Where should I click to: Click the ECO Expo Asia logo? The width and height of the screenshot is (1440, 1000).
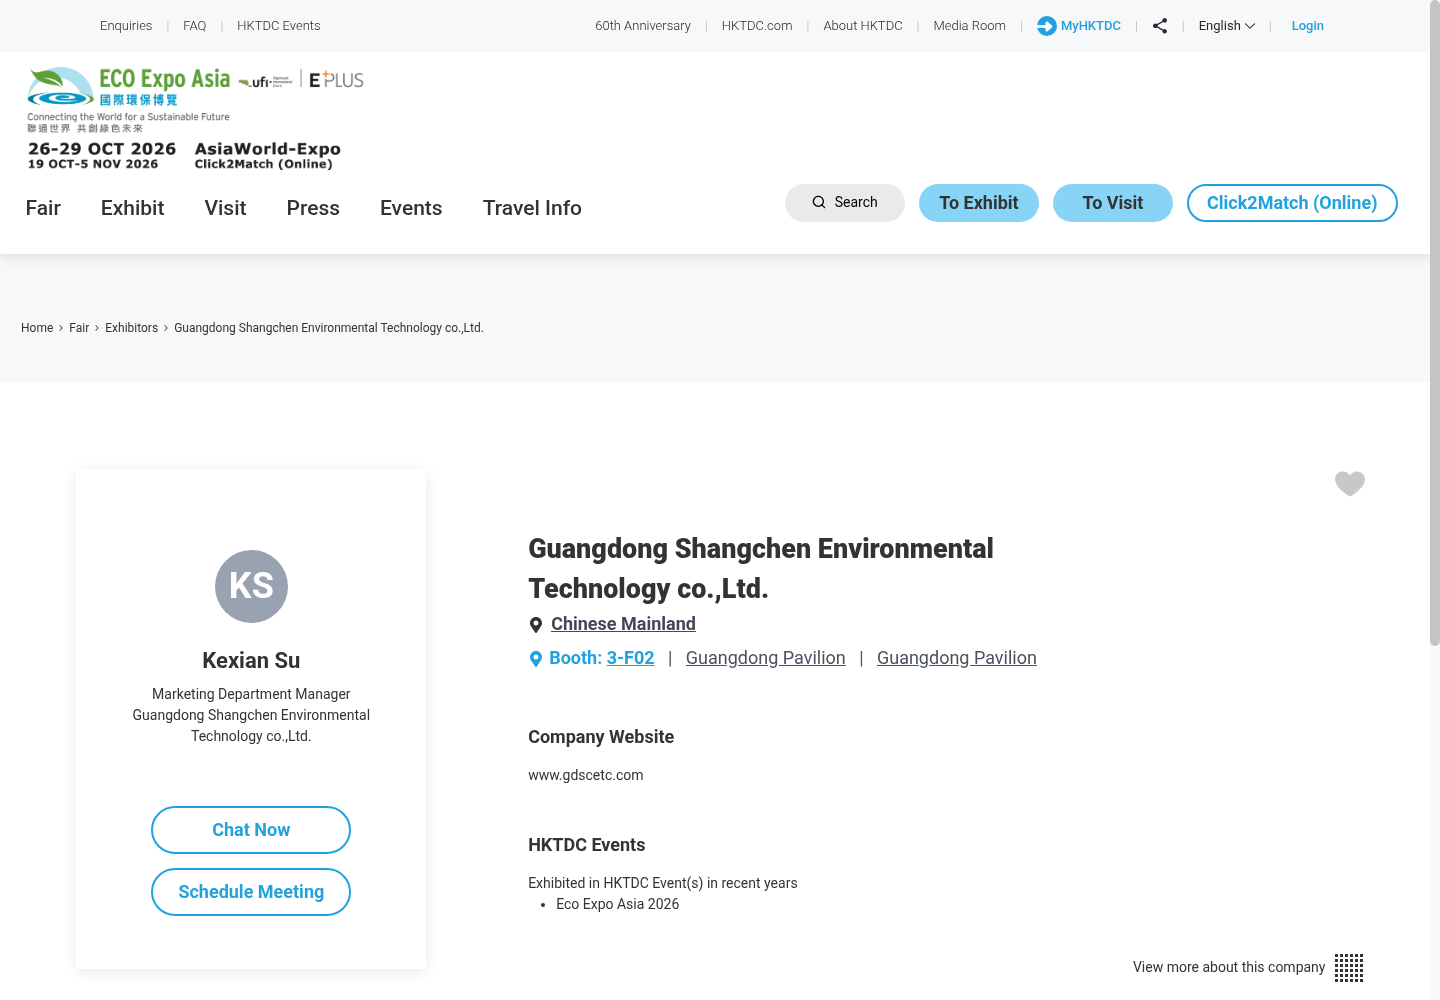pos(129,98)
